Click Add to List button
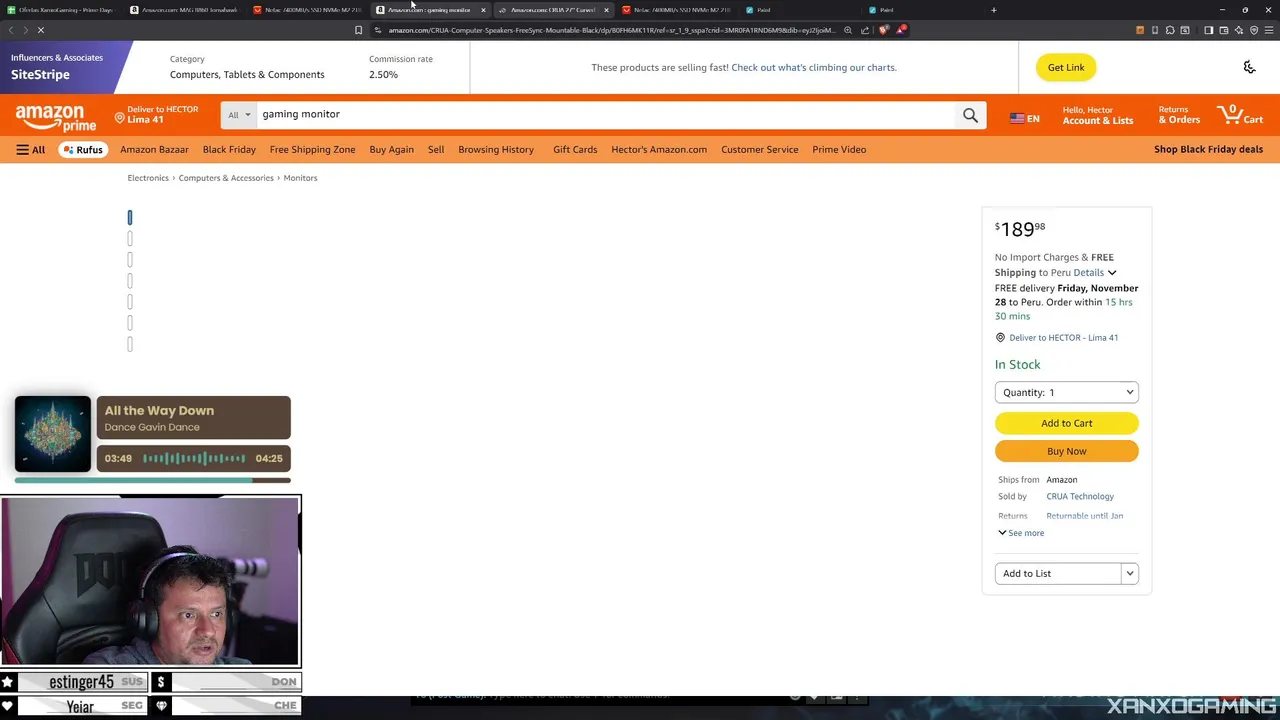This screenshot has width=1280, height=720. click(x=1058, y=573)
